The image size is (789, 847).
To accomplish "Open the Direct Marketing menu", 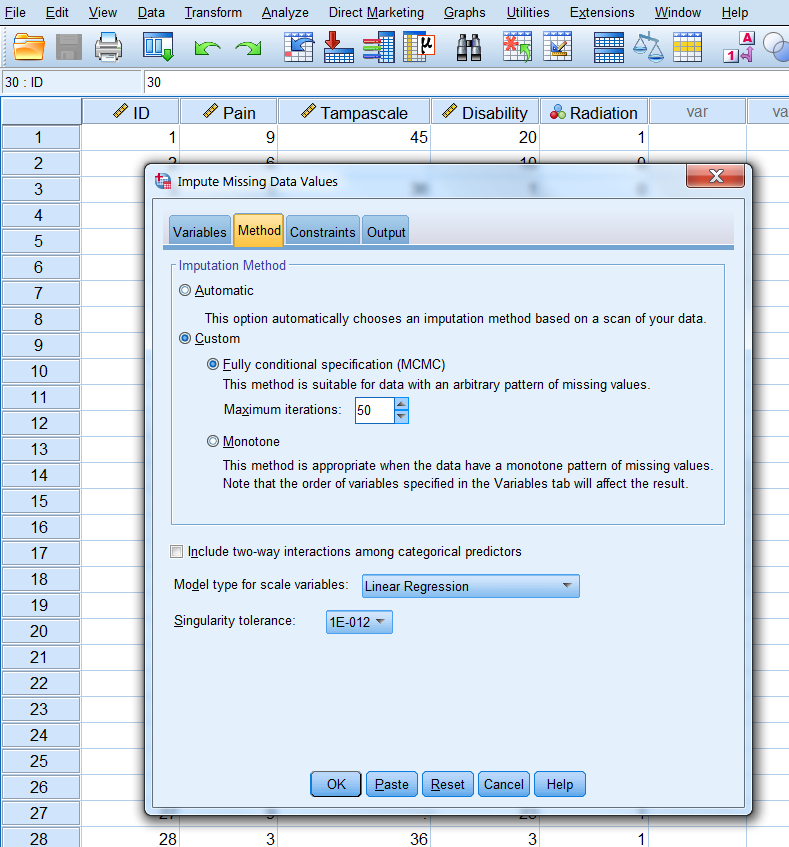I will (x=376, y=12).
